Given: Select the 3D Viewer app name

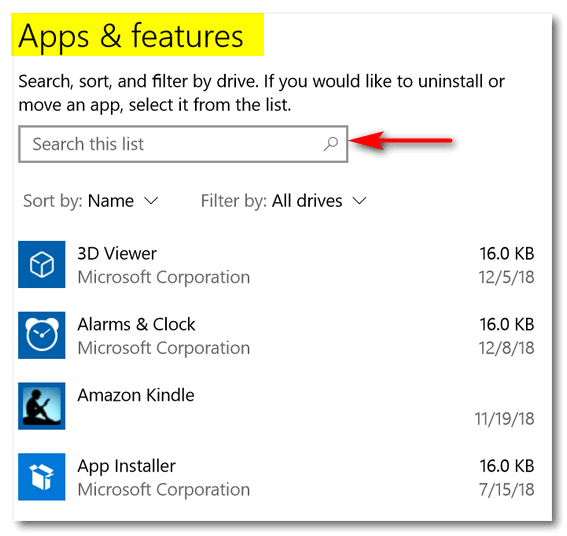Looking at the screenshot, I should pyautogui.click(x=117, y=254).
